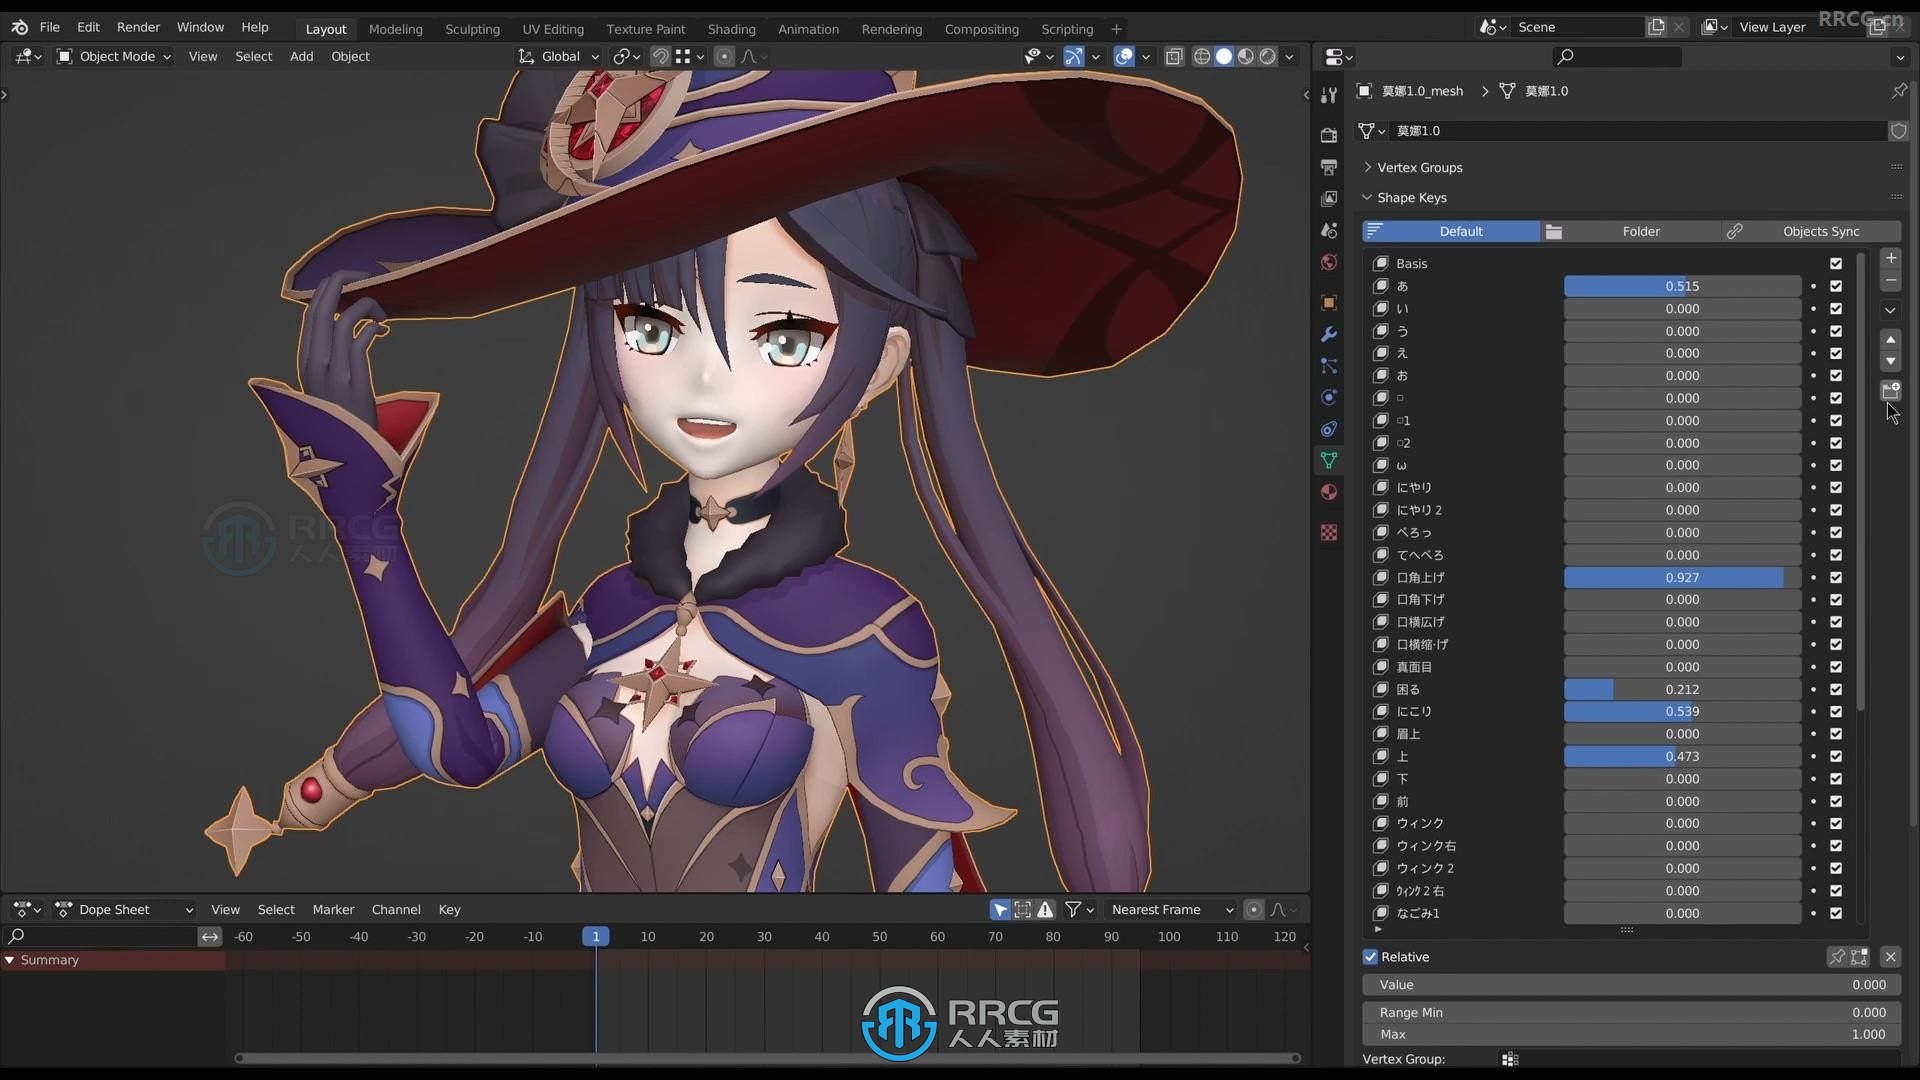
Task: Open the Render properties tab
Action: 1328,135
